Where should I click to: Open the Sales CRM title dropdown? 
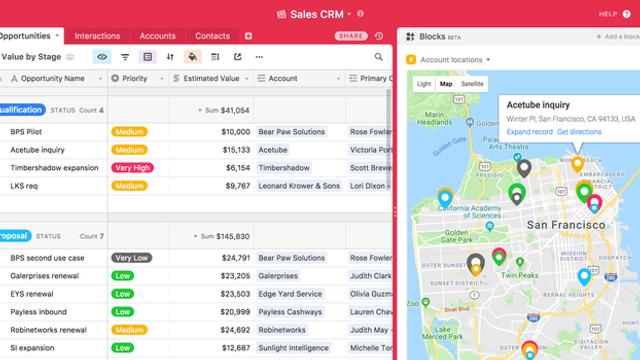(349, 14)
